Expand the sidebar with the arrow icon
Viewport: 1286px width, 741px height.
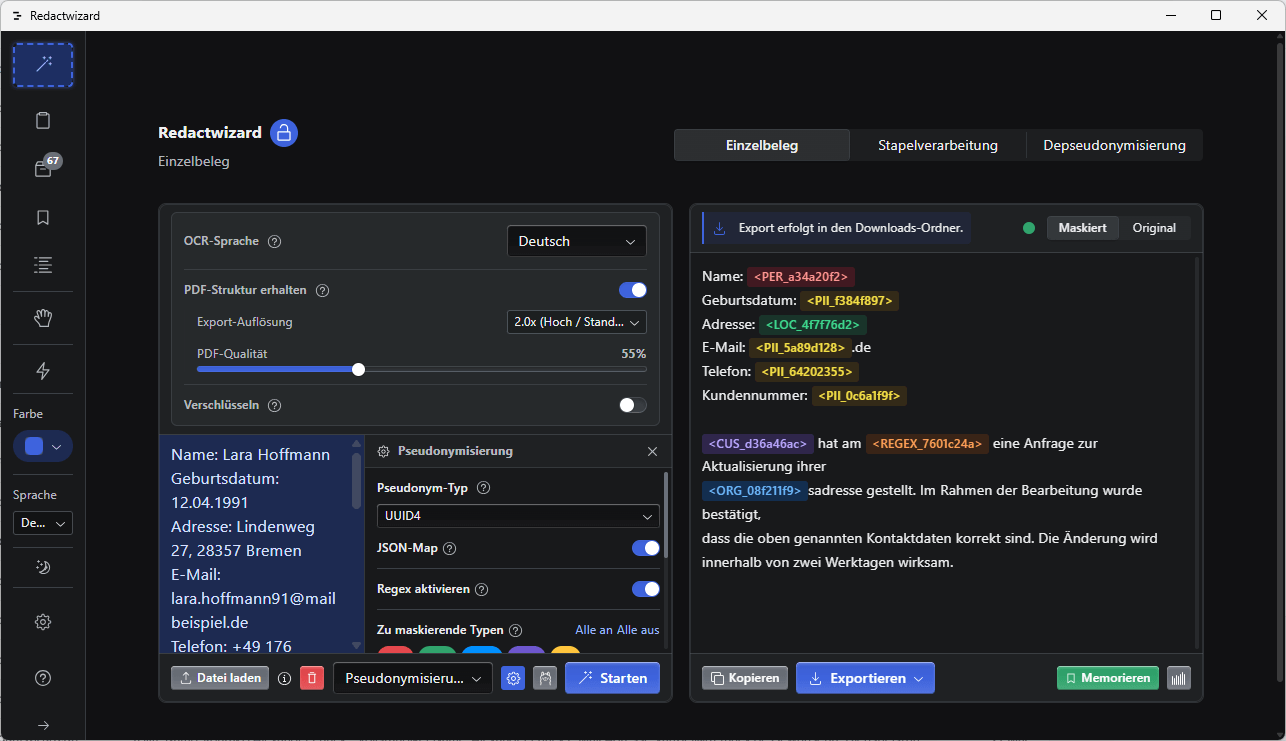(43, 725)
